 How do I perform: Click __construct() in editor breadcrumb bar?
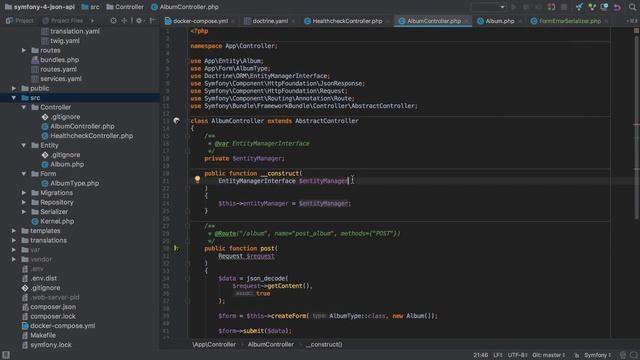pos(324,344)
